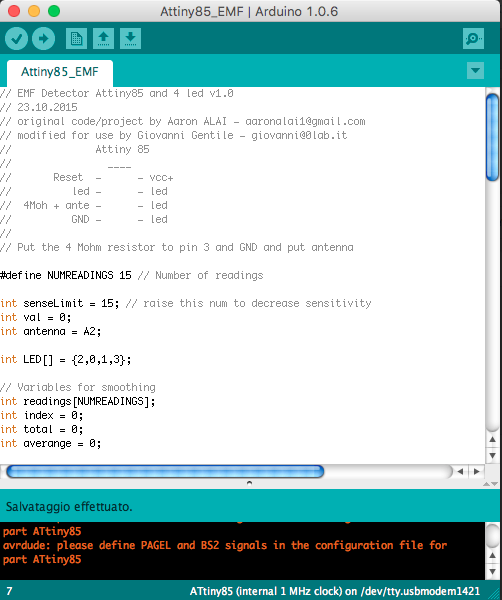Click the editor scroll down arrow
Viewport: 502px width, 600px height.
click(493, 455)
